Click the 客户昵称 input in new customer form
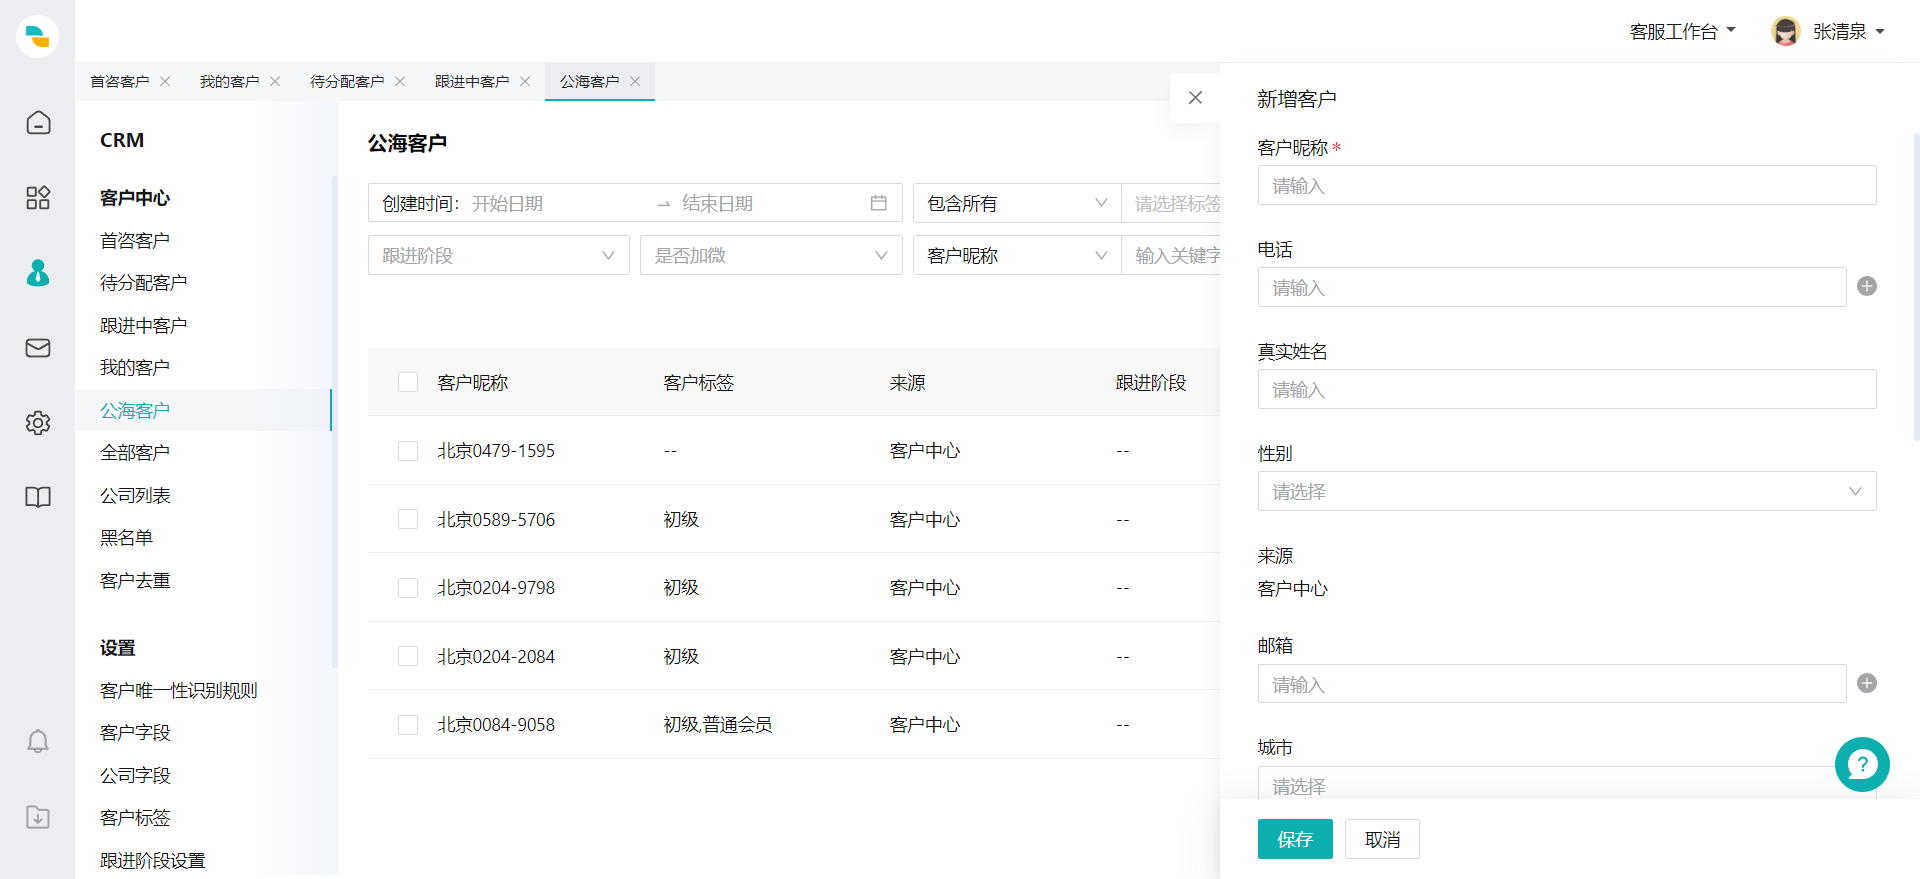Screen dimensions: 1920x879 click(1567, 185)
